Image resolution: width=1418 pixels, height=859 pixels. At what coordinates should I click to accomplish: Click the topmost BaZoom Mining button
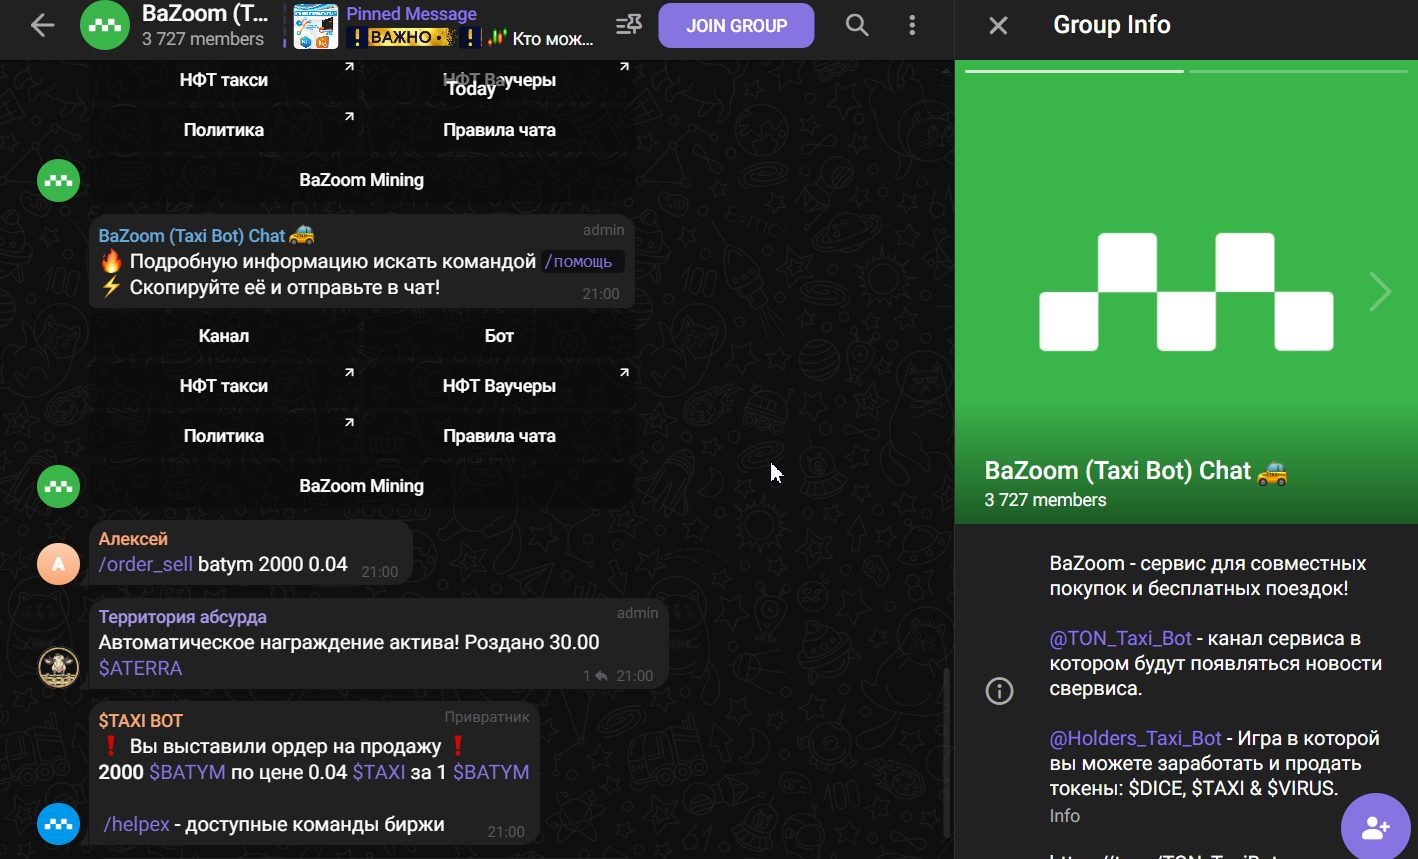[362, 180]
